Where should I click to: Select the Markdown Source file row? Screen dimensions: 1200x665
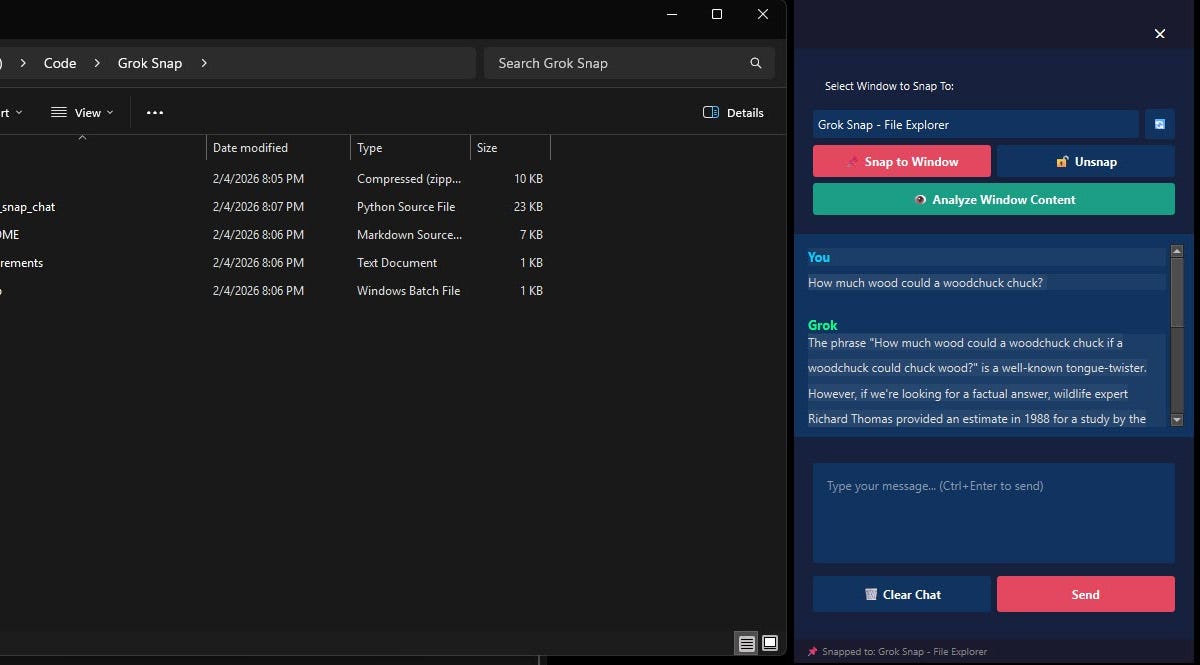pos(275,235)
